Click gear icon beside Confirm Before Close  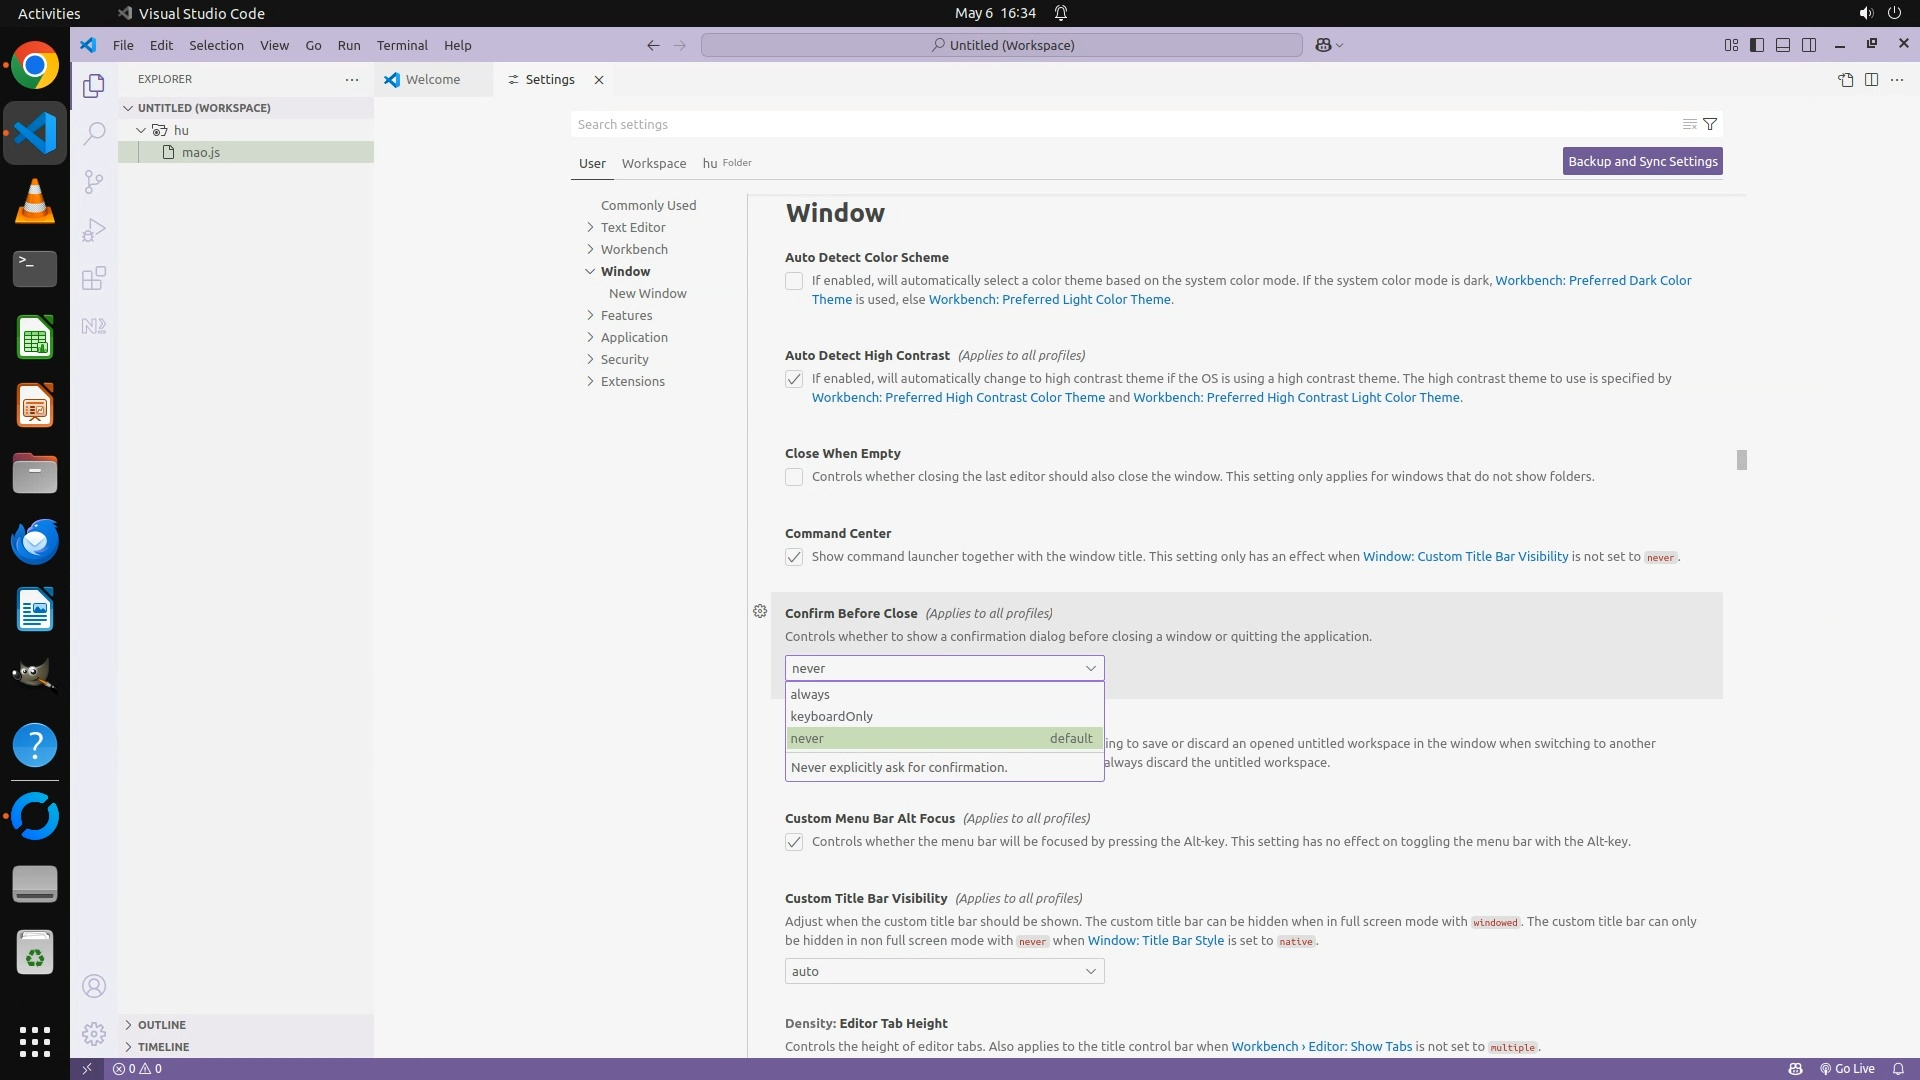coord(760,612)
